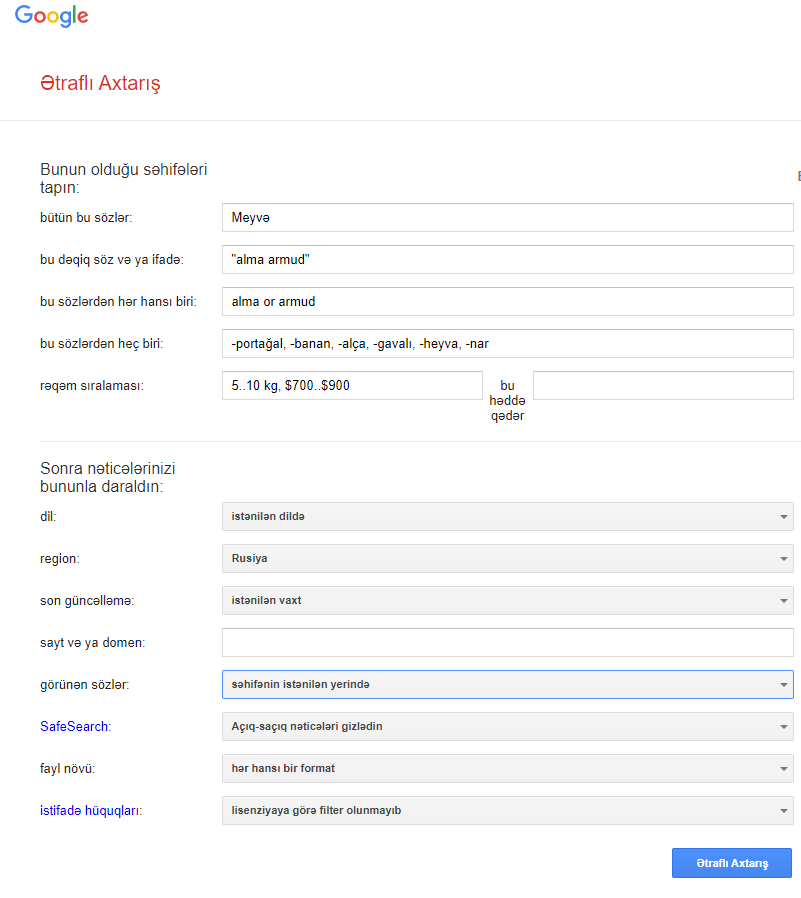
Task: Open the SafeSearch filter dropdown
Action: (507, 726)
